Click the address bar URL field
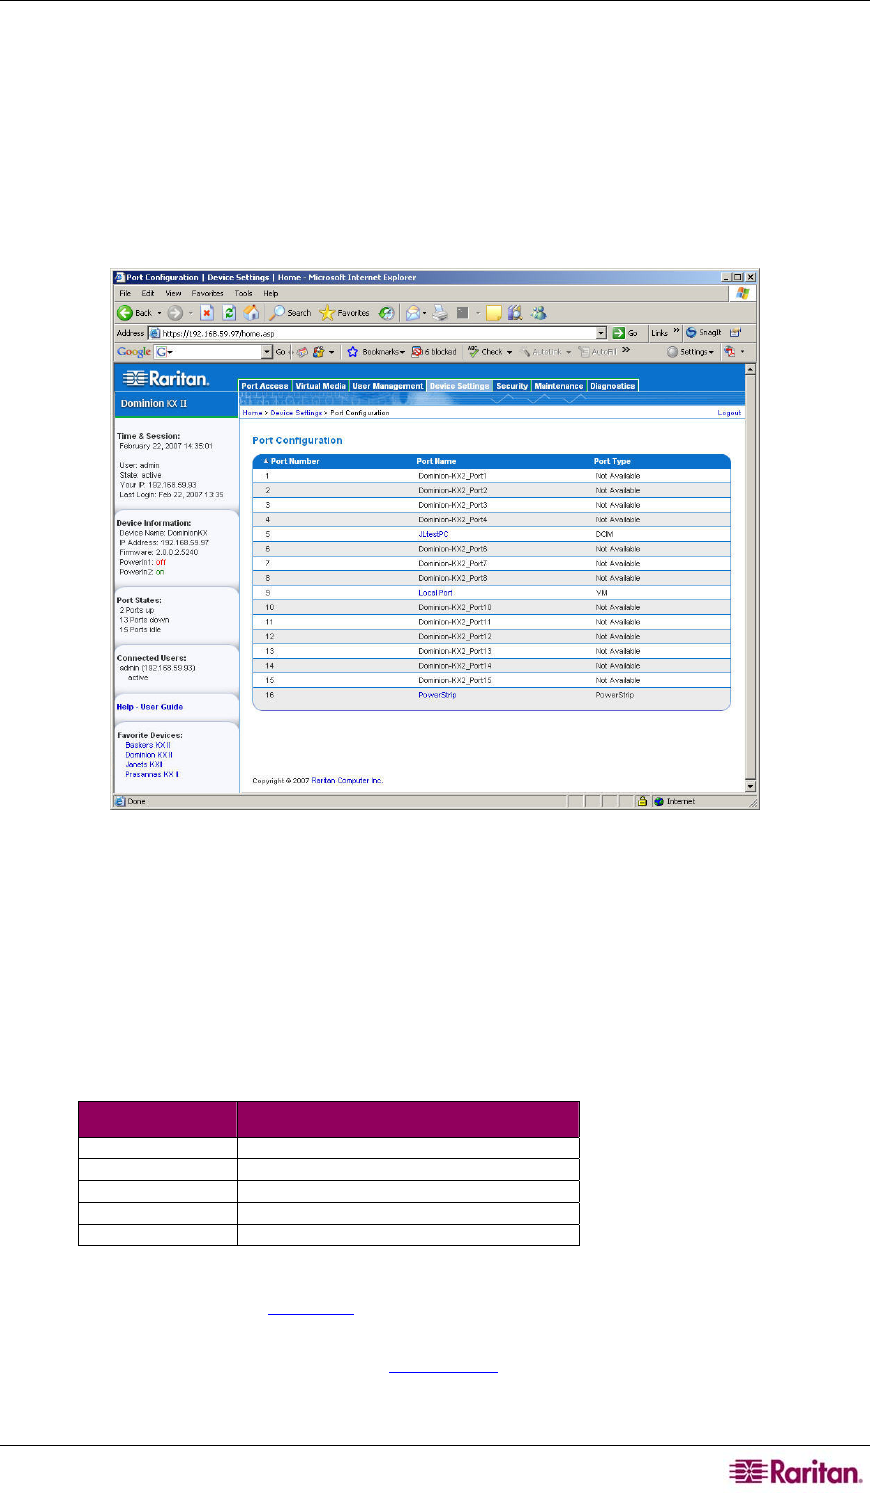The height and width of the screenshot is (1493, 870). point(378,332)
